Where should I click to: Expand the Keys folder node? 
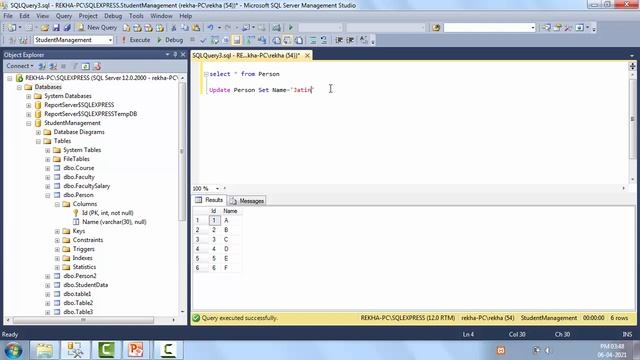click(x=57, y=231)
